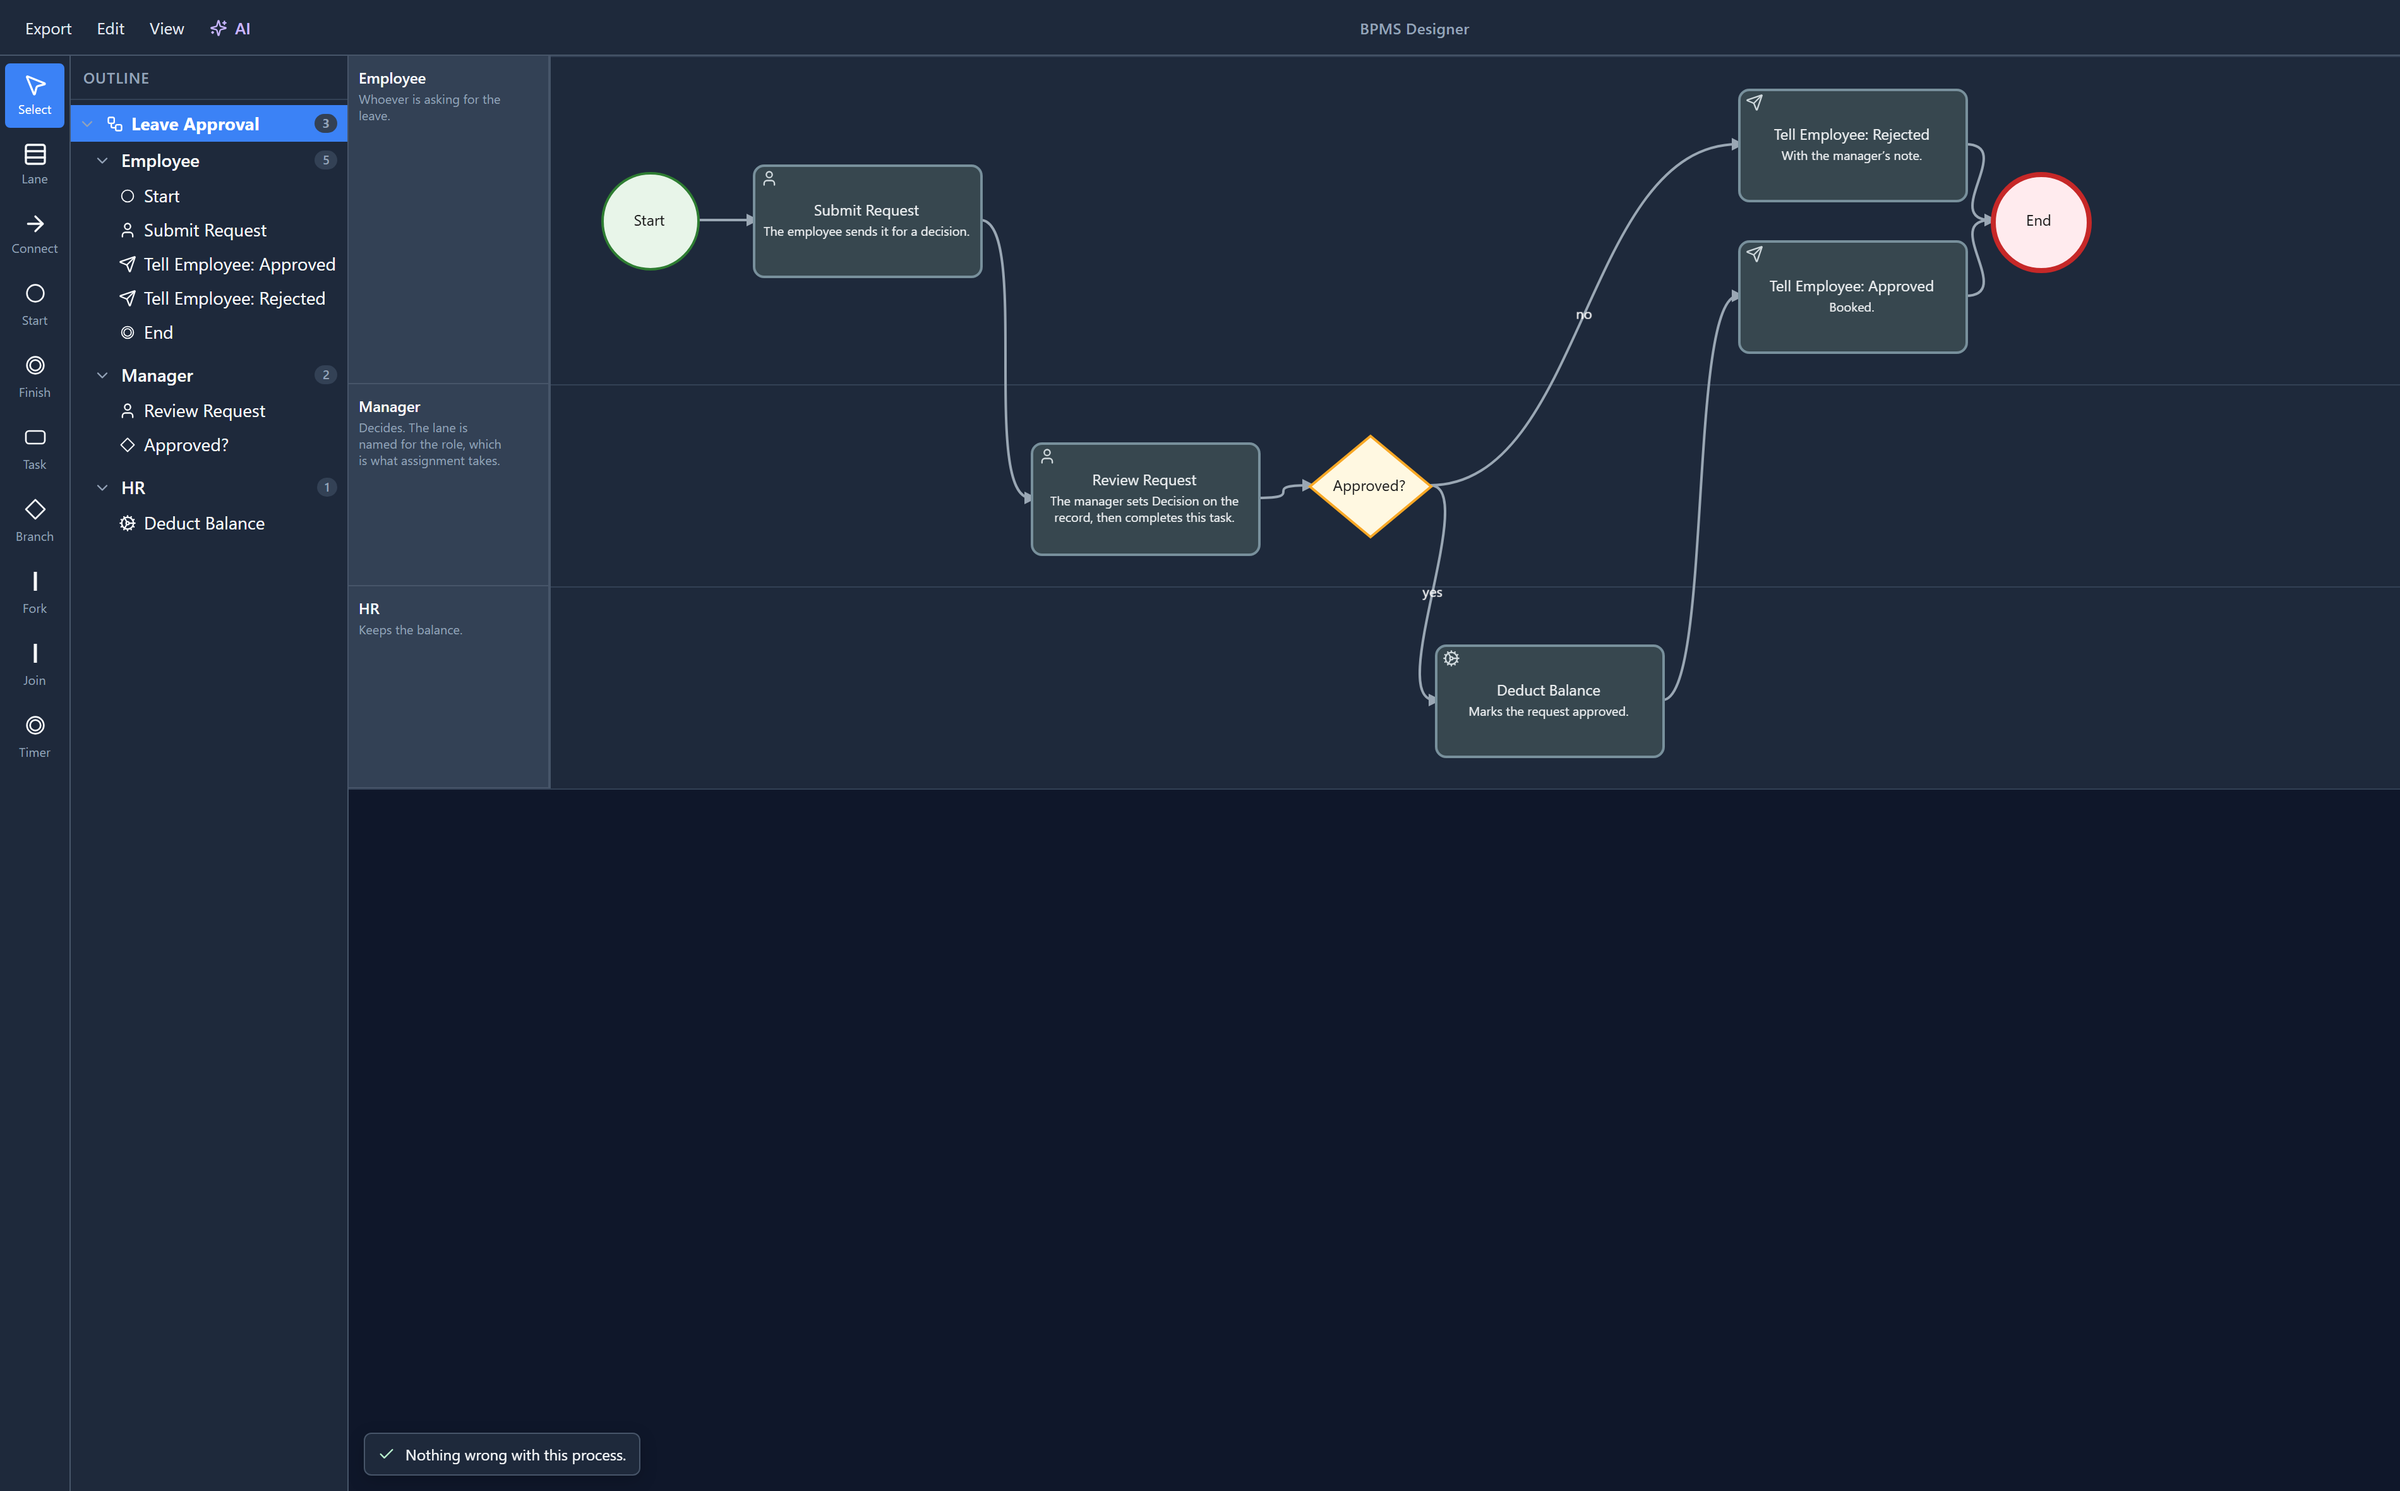
Task: Click the Approved? diamond gateway
Action: point(1370,486)
